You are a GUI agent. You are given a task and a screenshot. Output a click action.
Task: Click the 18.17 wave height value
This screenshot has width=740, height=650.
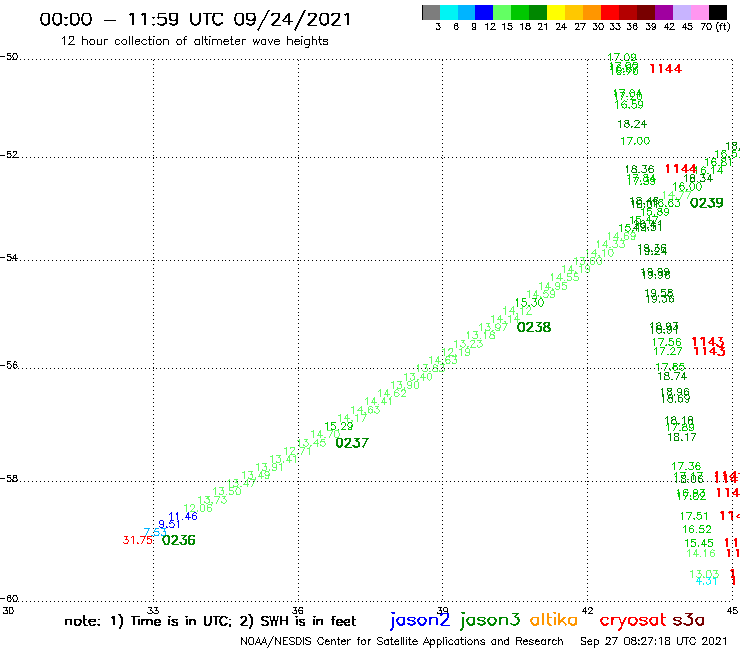(681, 437)
